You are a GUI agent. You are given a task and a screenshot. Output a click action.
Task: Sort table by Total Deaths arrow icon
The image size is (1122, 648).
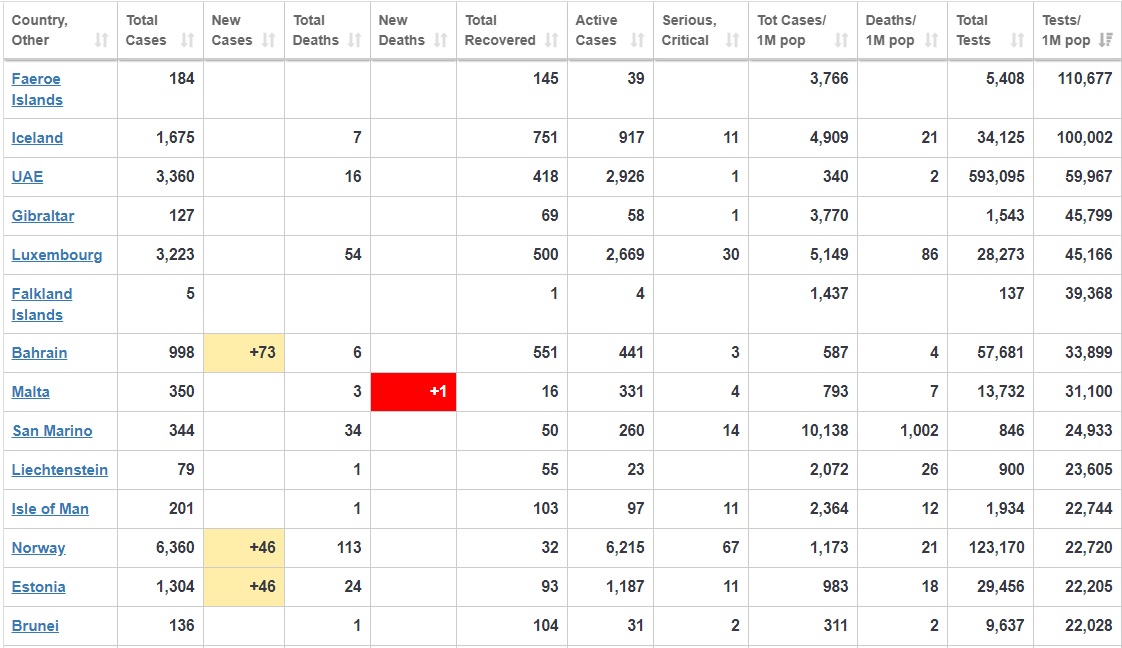pos(354,41)
